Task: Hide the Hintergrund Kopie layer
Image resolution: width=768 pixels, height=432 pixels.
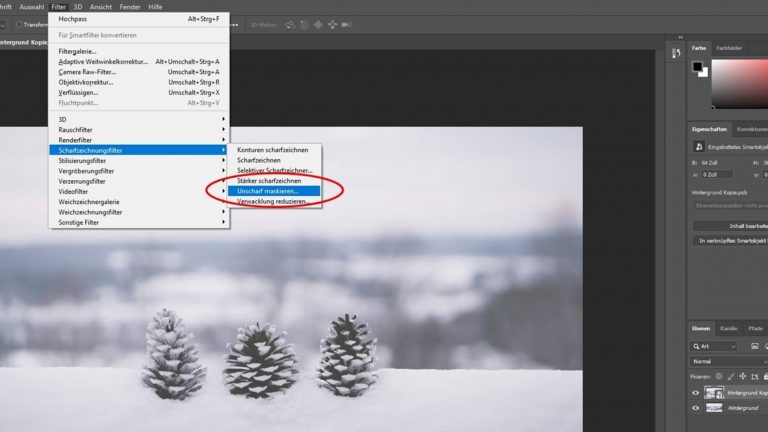Action: pyautogui.click(x=697, y=393)
